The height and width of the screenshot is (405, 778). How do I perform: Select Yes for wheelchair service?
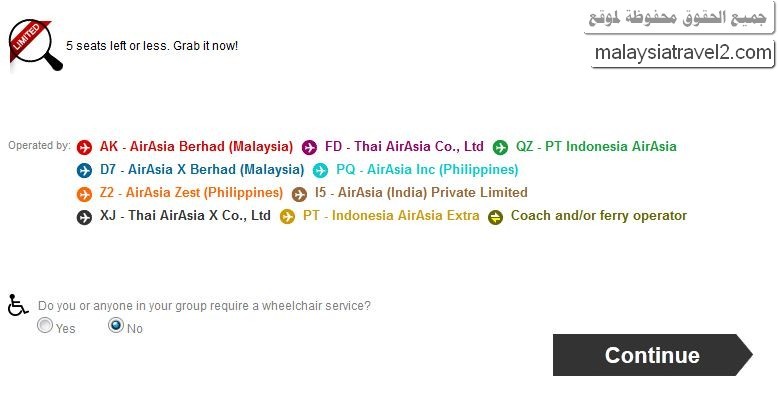click(x=45, y=326)
